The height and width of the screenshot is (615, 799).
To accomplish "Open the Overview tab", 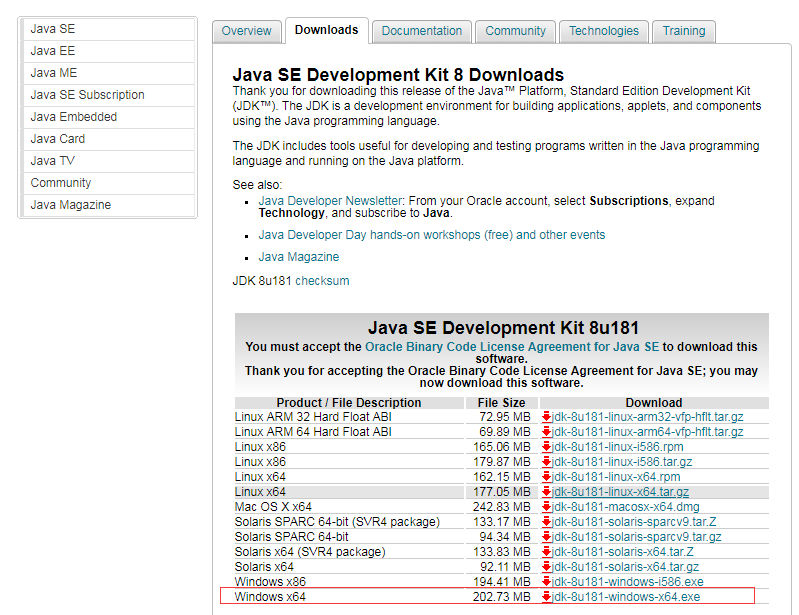I will coord(247,31).
